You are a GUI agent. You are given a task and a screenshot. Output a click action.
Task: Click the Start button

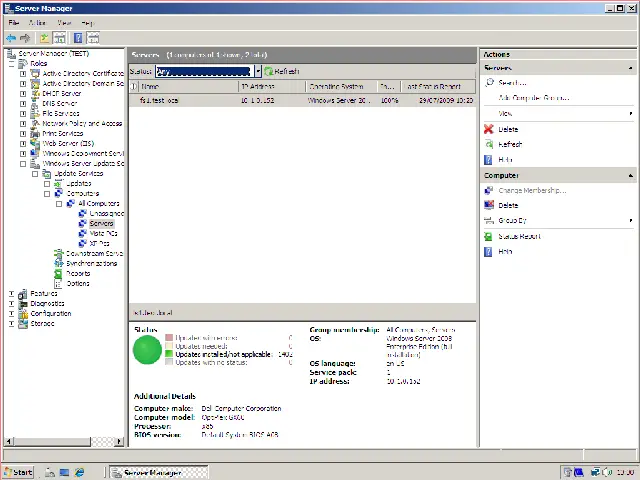(x=18, y=473)
